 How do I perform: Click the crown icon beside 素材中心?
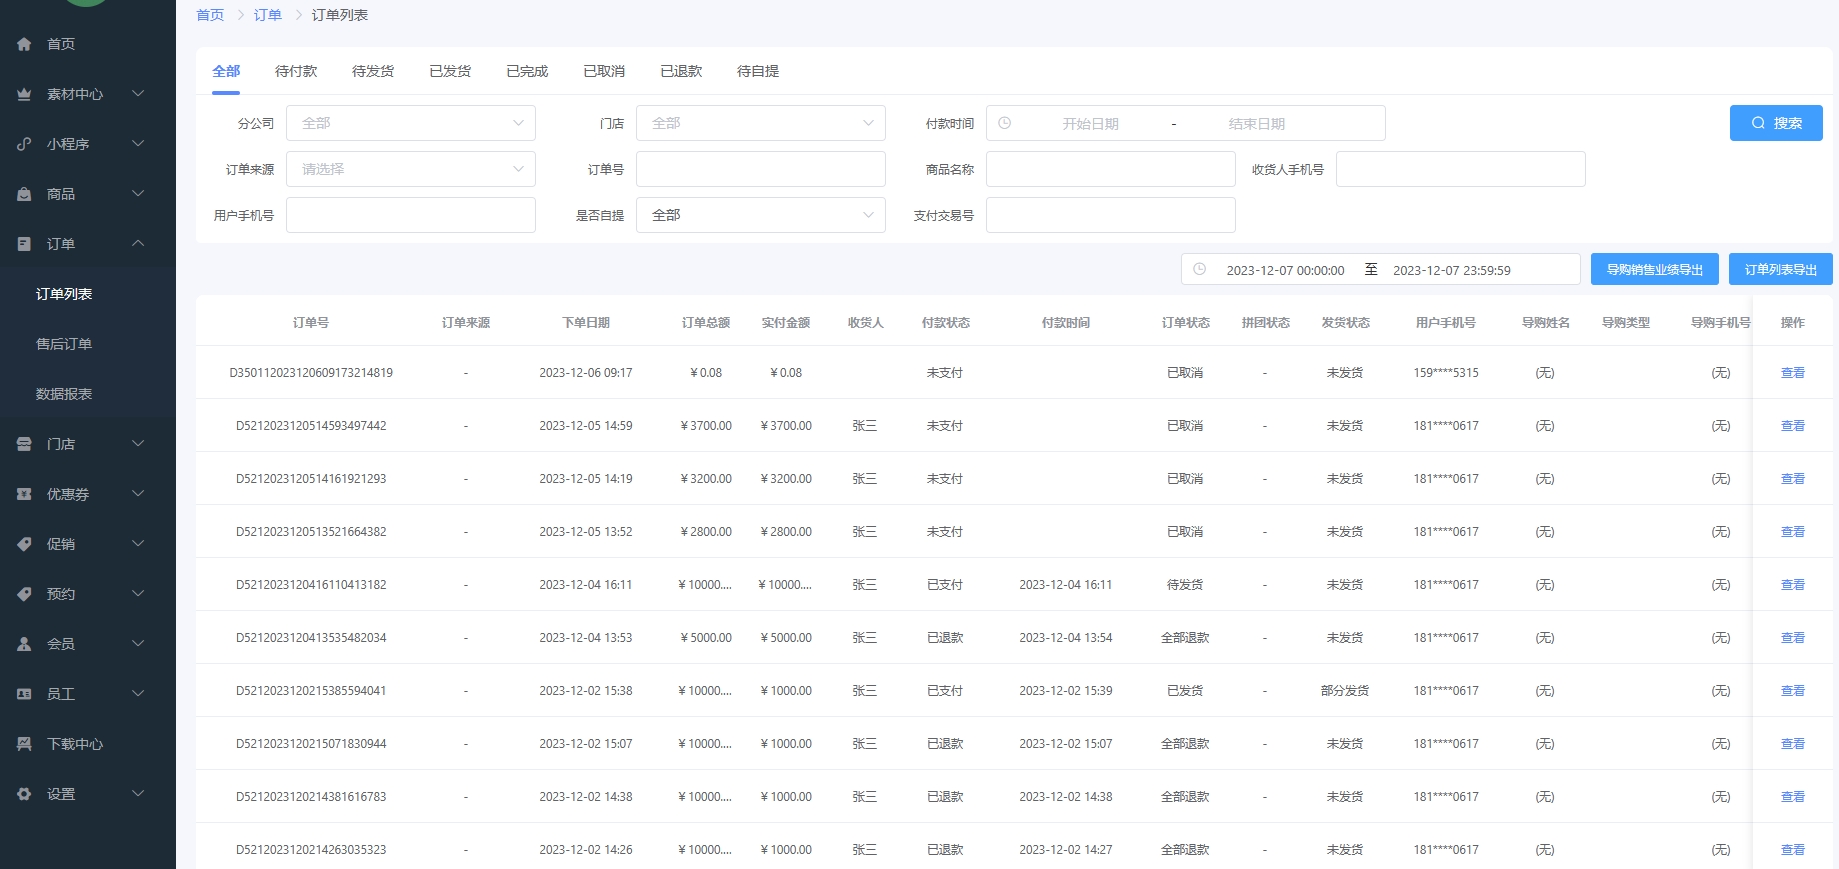[24, 94]
